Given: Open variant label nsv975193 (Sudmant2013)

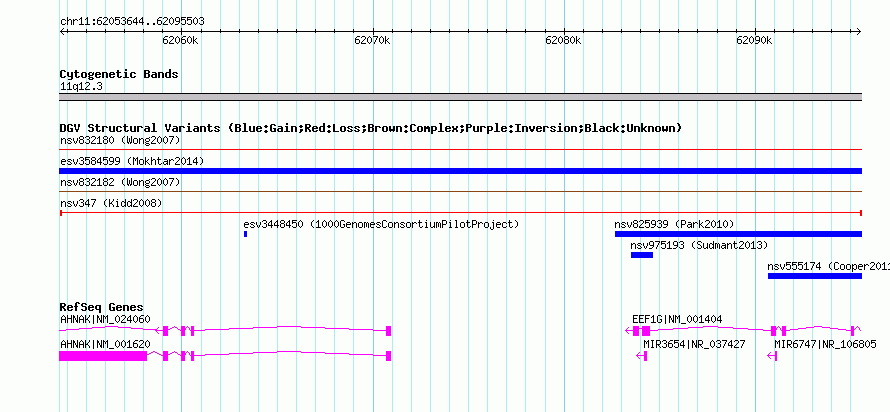Looking at the screenshot, I should pos(699,245).
